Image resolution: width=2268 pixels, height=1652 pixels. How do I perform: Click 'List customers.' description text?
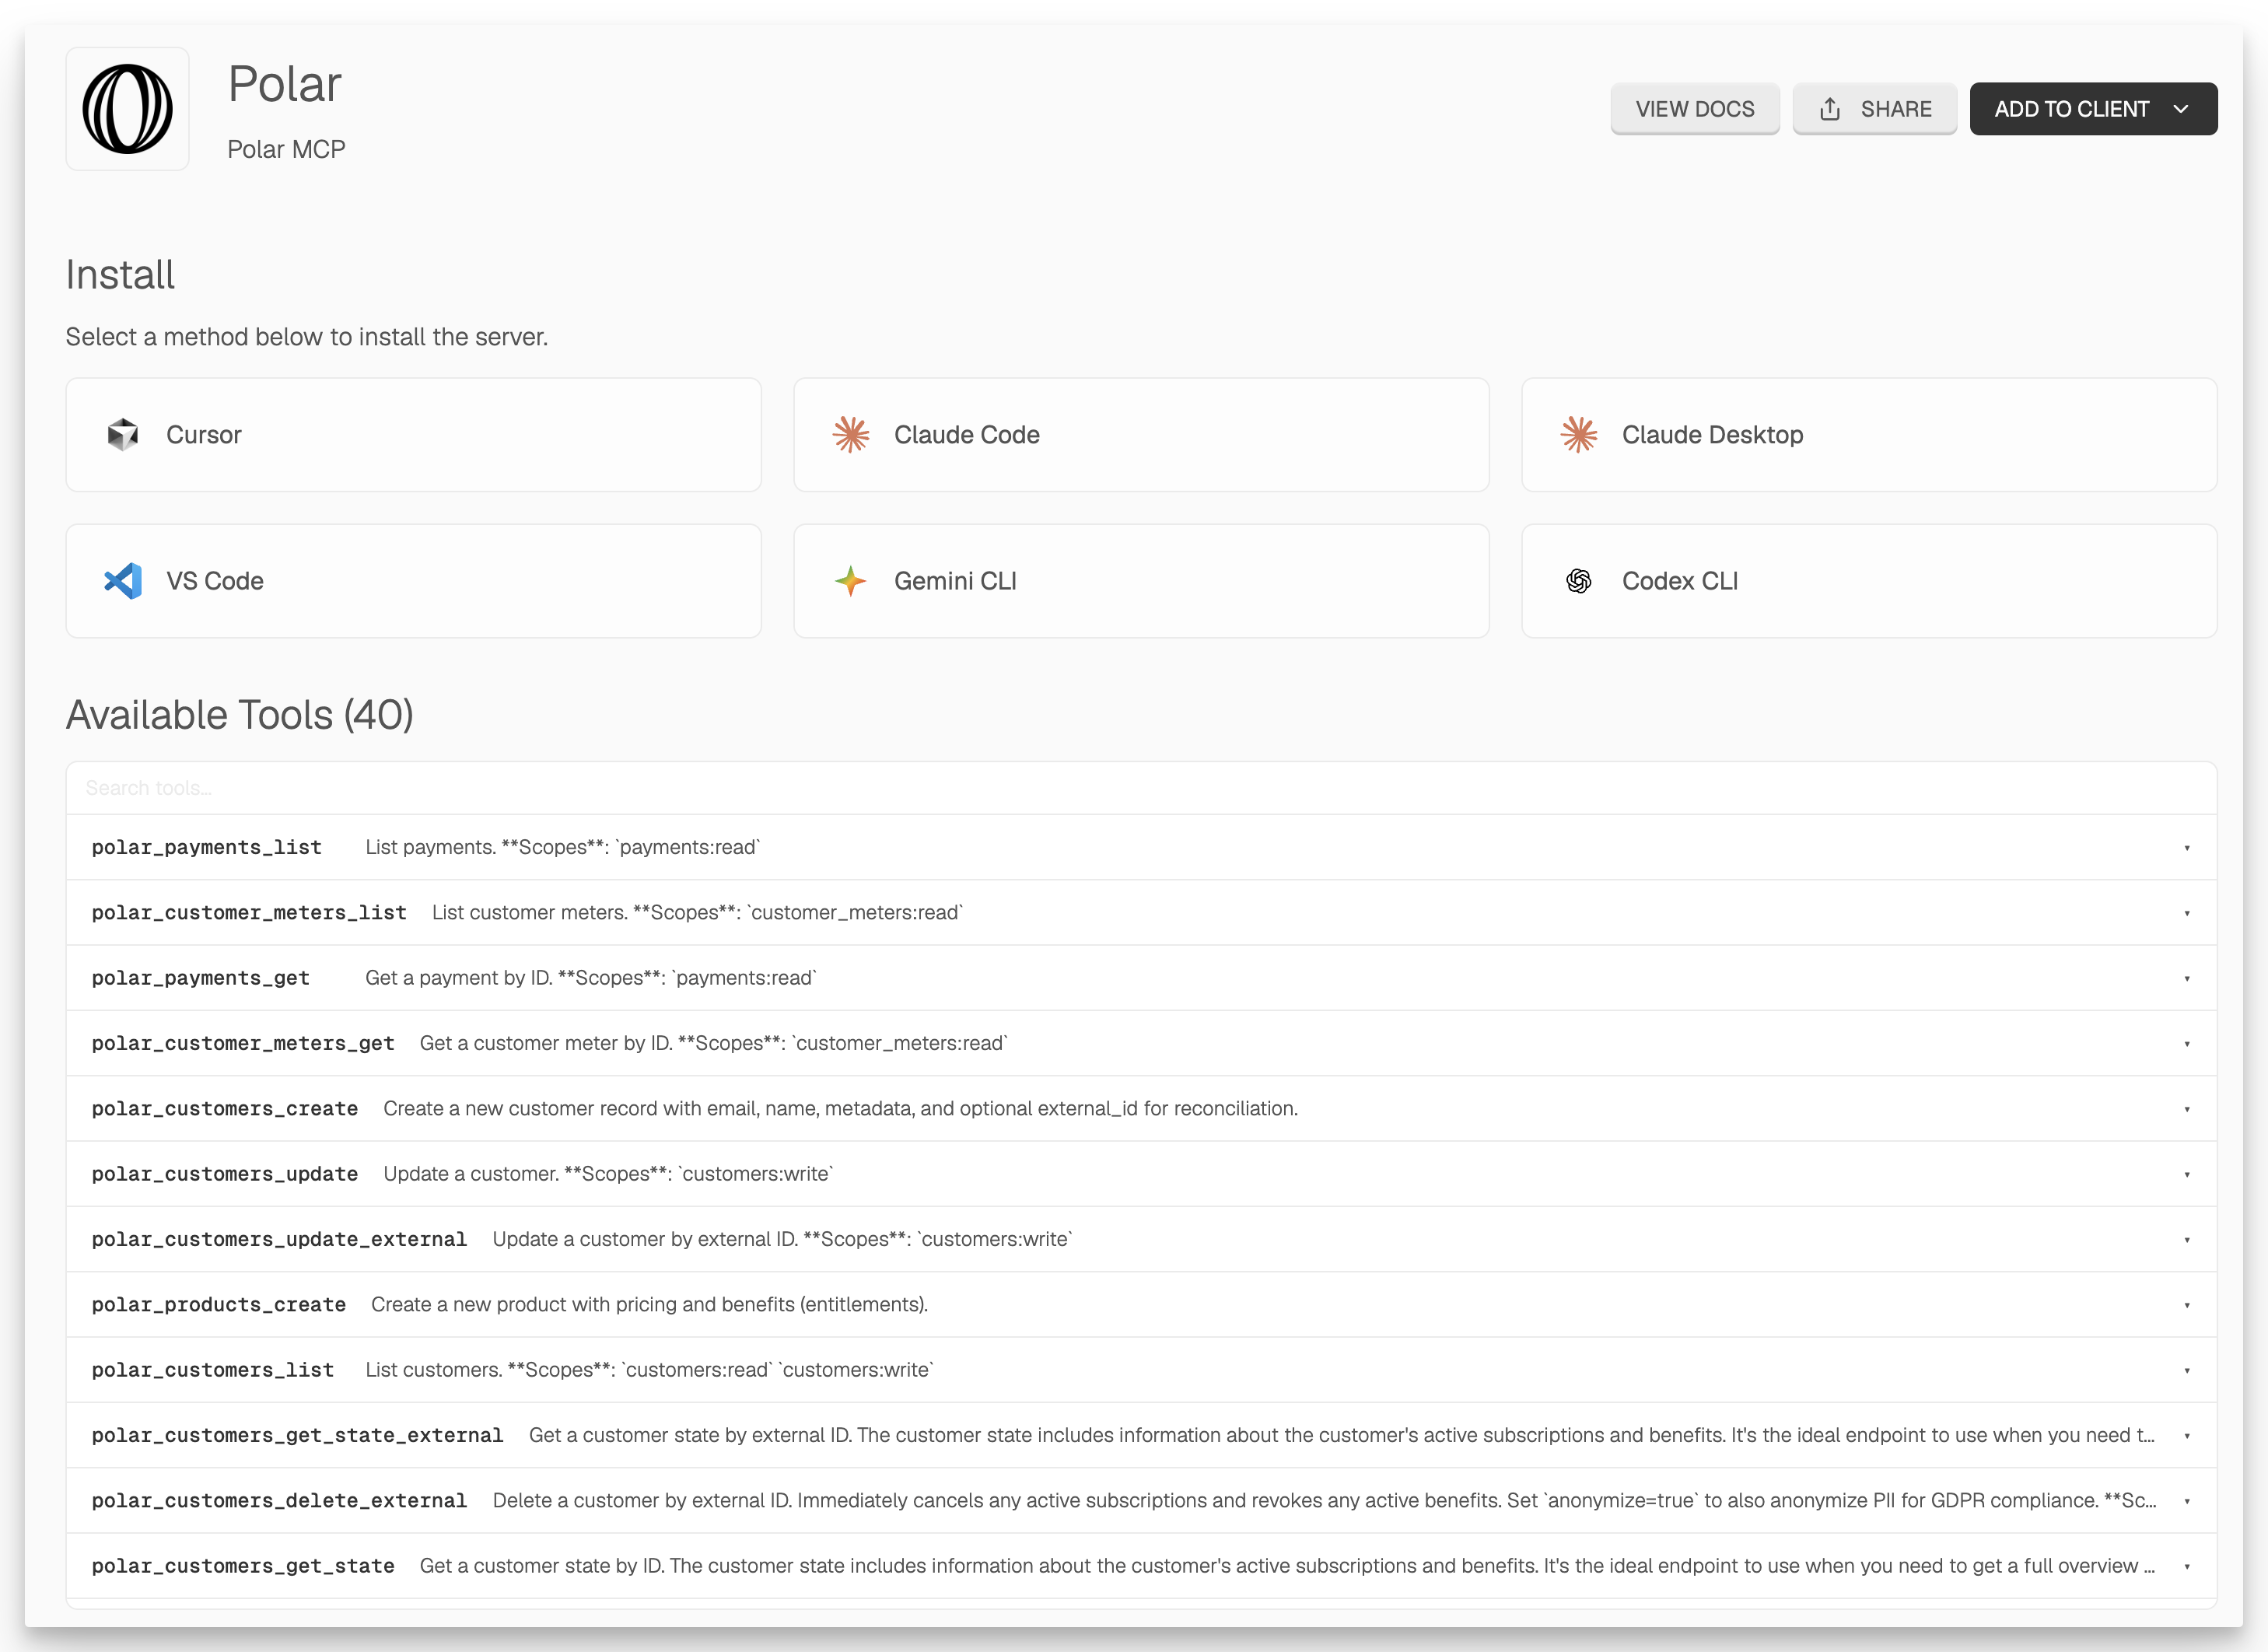[x=649, y=1370]
